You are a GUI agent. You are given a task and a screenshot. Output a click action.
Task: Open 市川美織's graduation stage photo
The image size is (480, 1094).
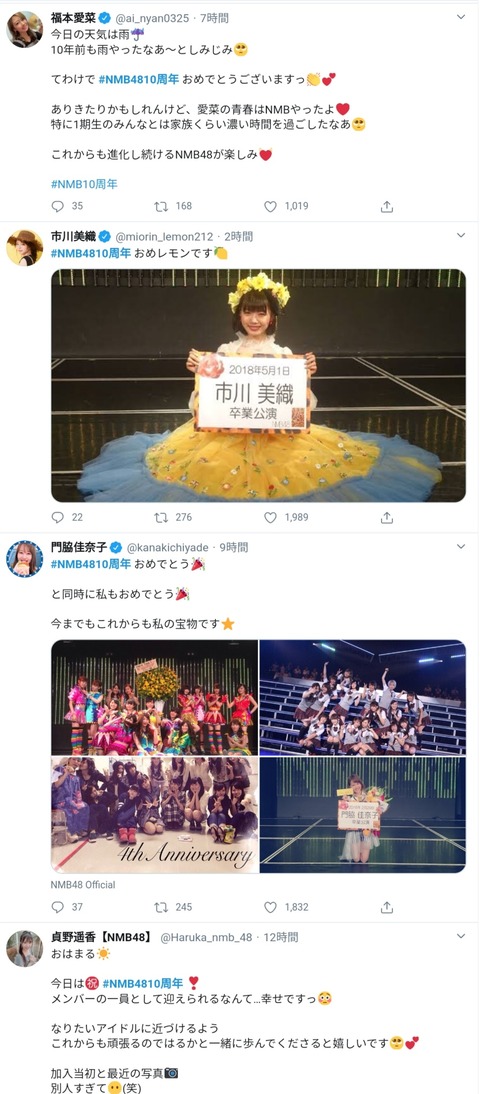tap(258, 385)
